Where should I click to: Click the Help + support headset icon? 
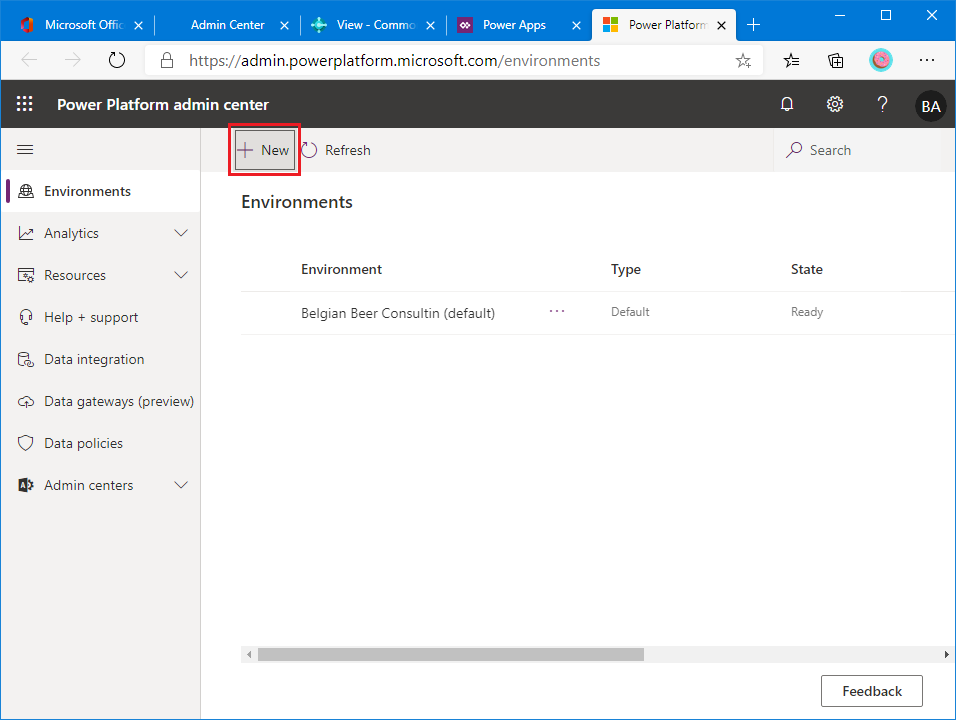[26, 317]
